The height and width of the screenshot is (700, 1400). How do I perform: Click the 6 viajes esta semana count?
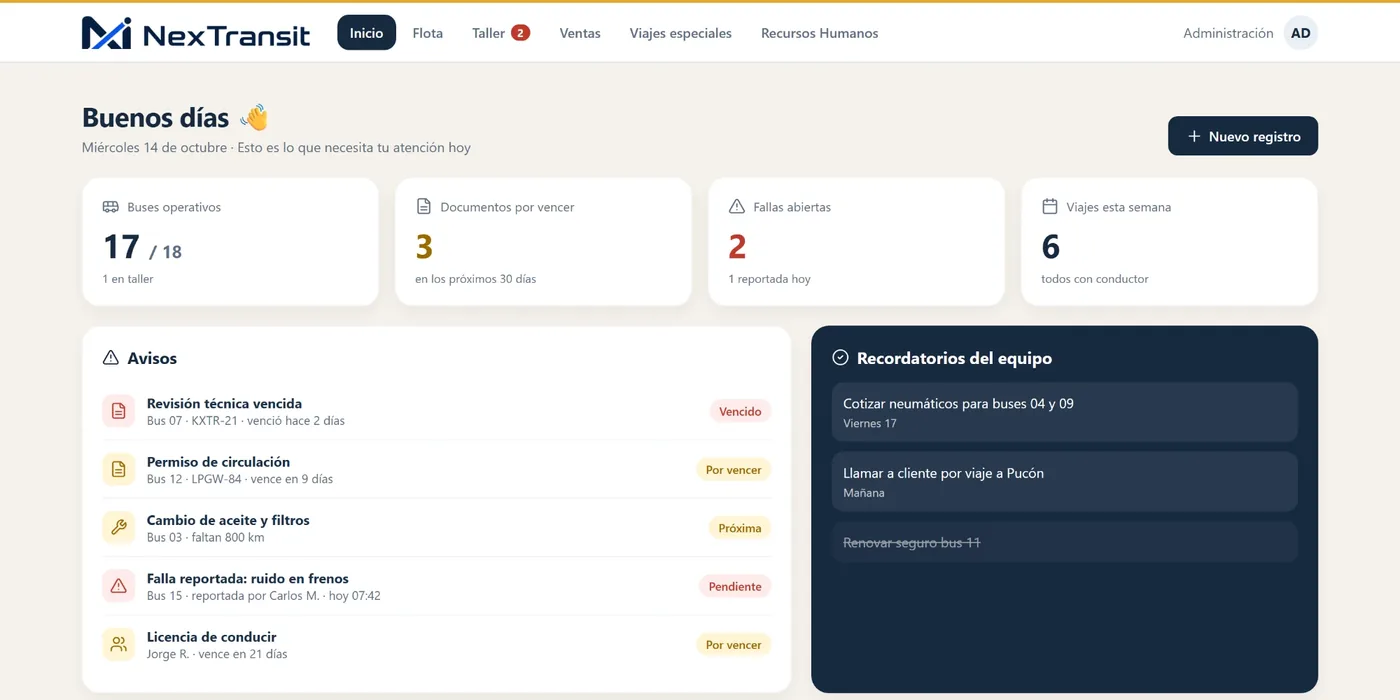pos(1051,246)
